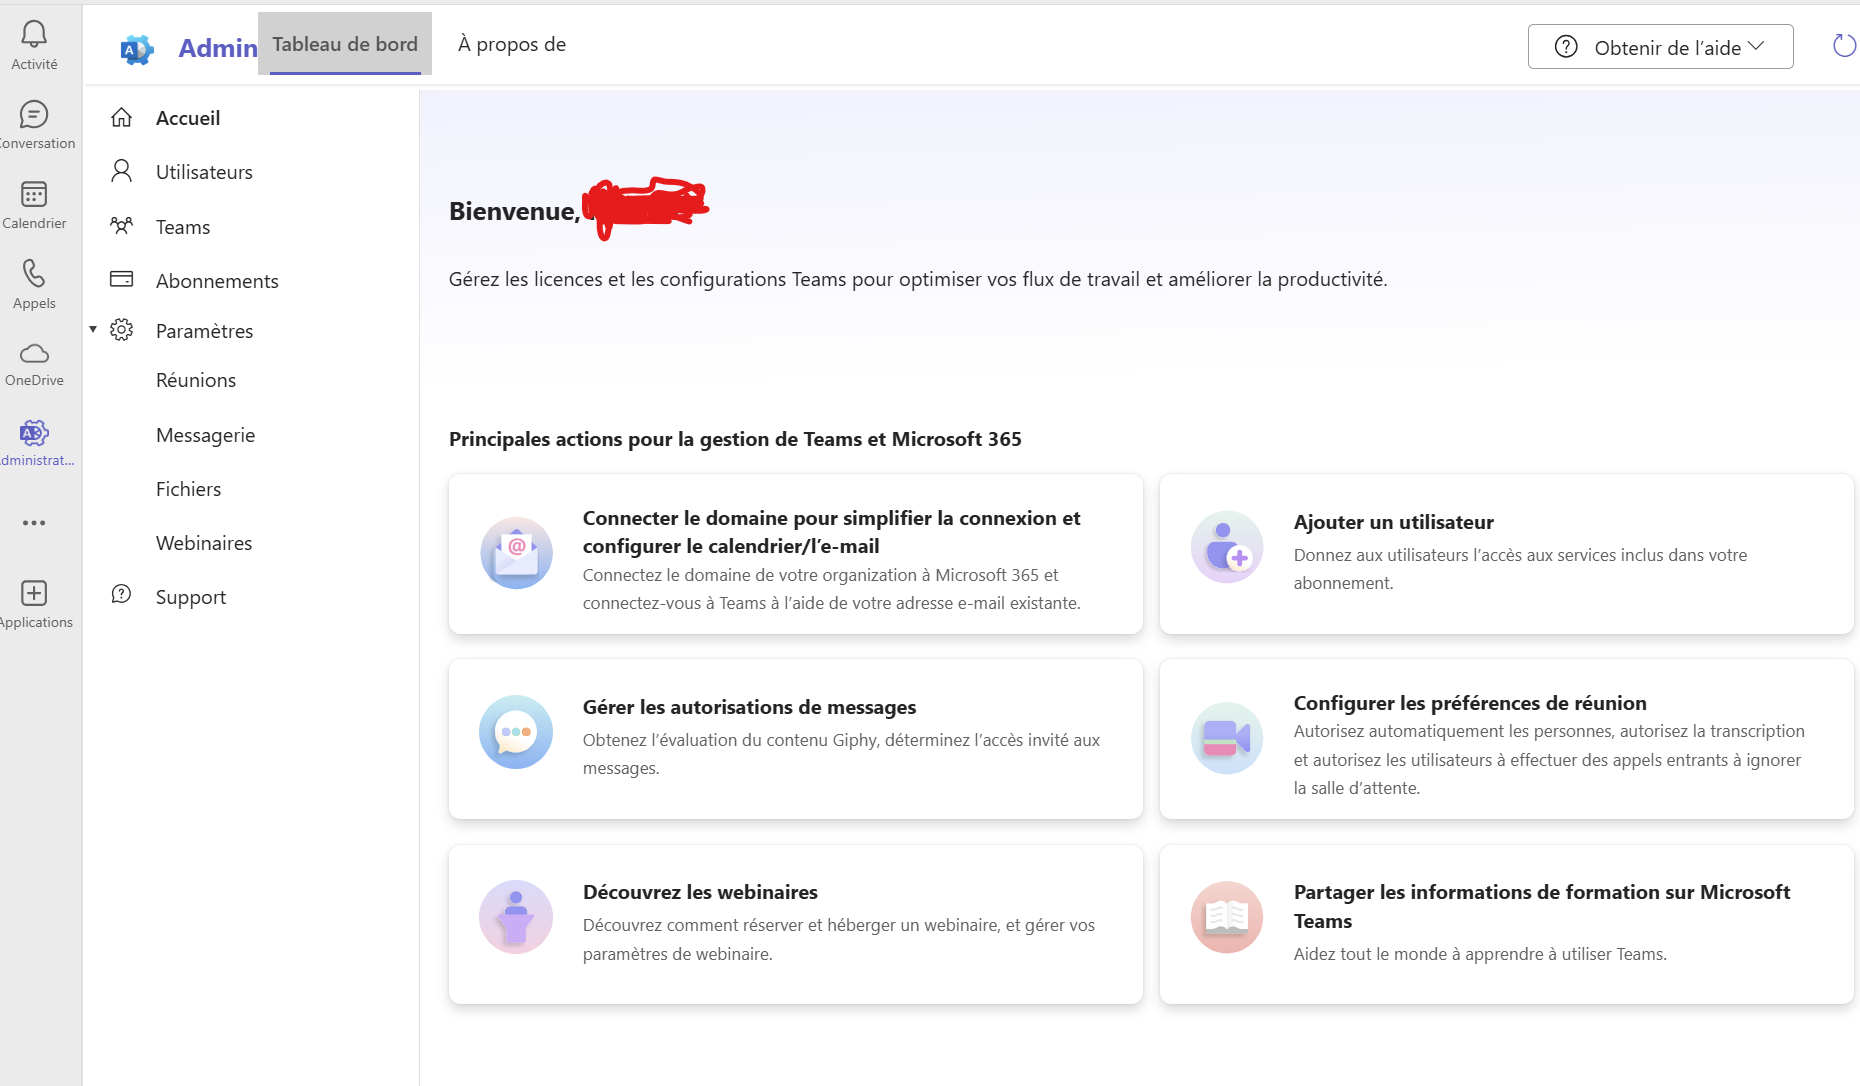Show more apps via ellipsis icon
This screenshot has height=1086, width=1860.
pyautogui.click(x=34, y=523)
